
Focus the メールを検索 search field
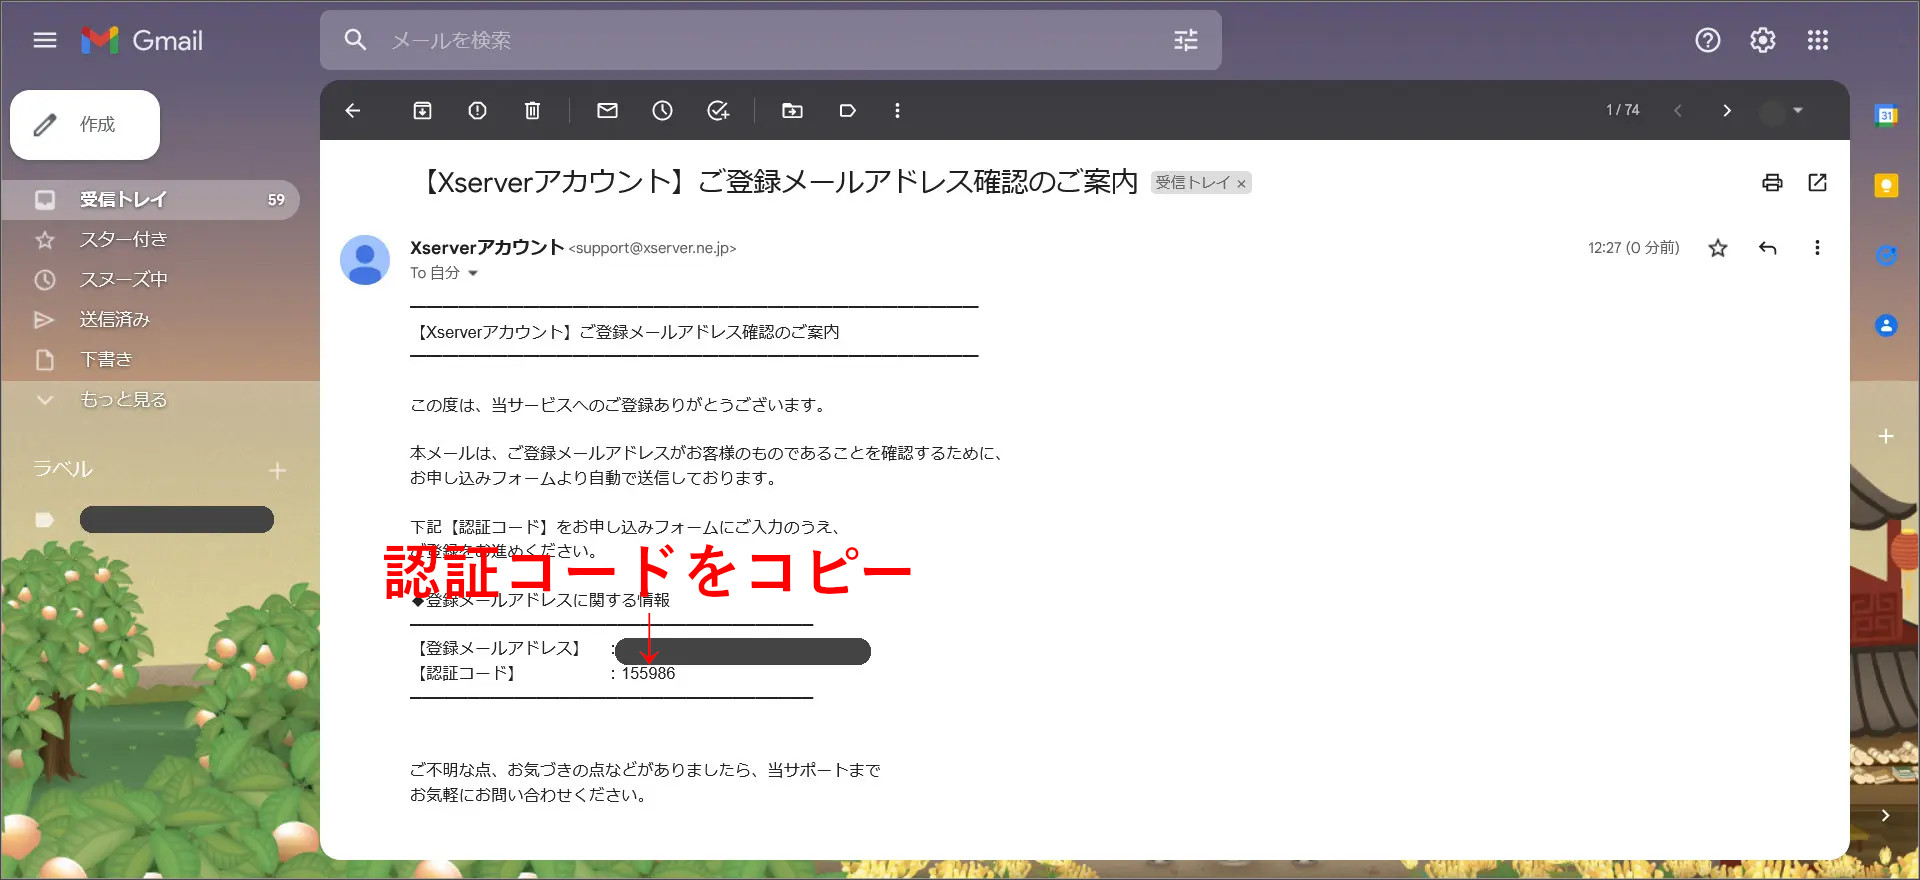pos(770,40)
